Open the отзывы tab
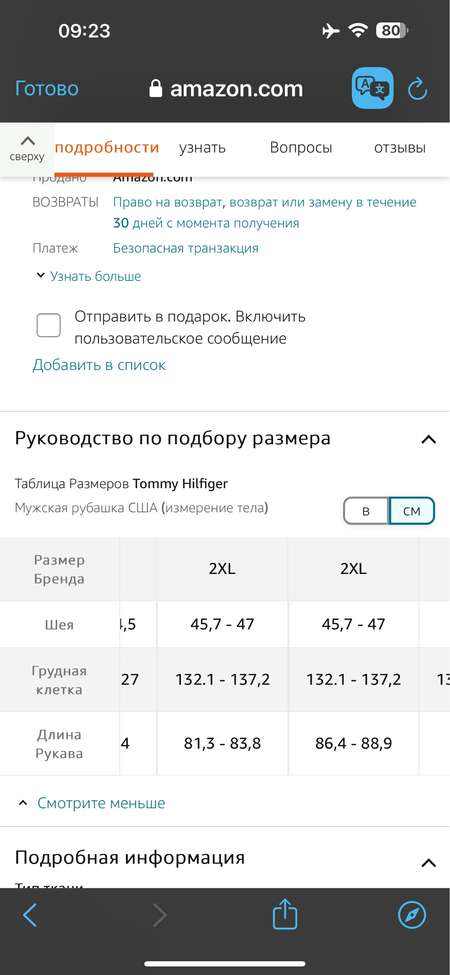The image size is (450, 975). click(400, 148)
